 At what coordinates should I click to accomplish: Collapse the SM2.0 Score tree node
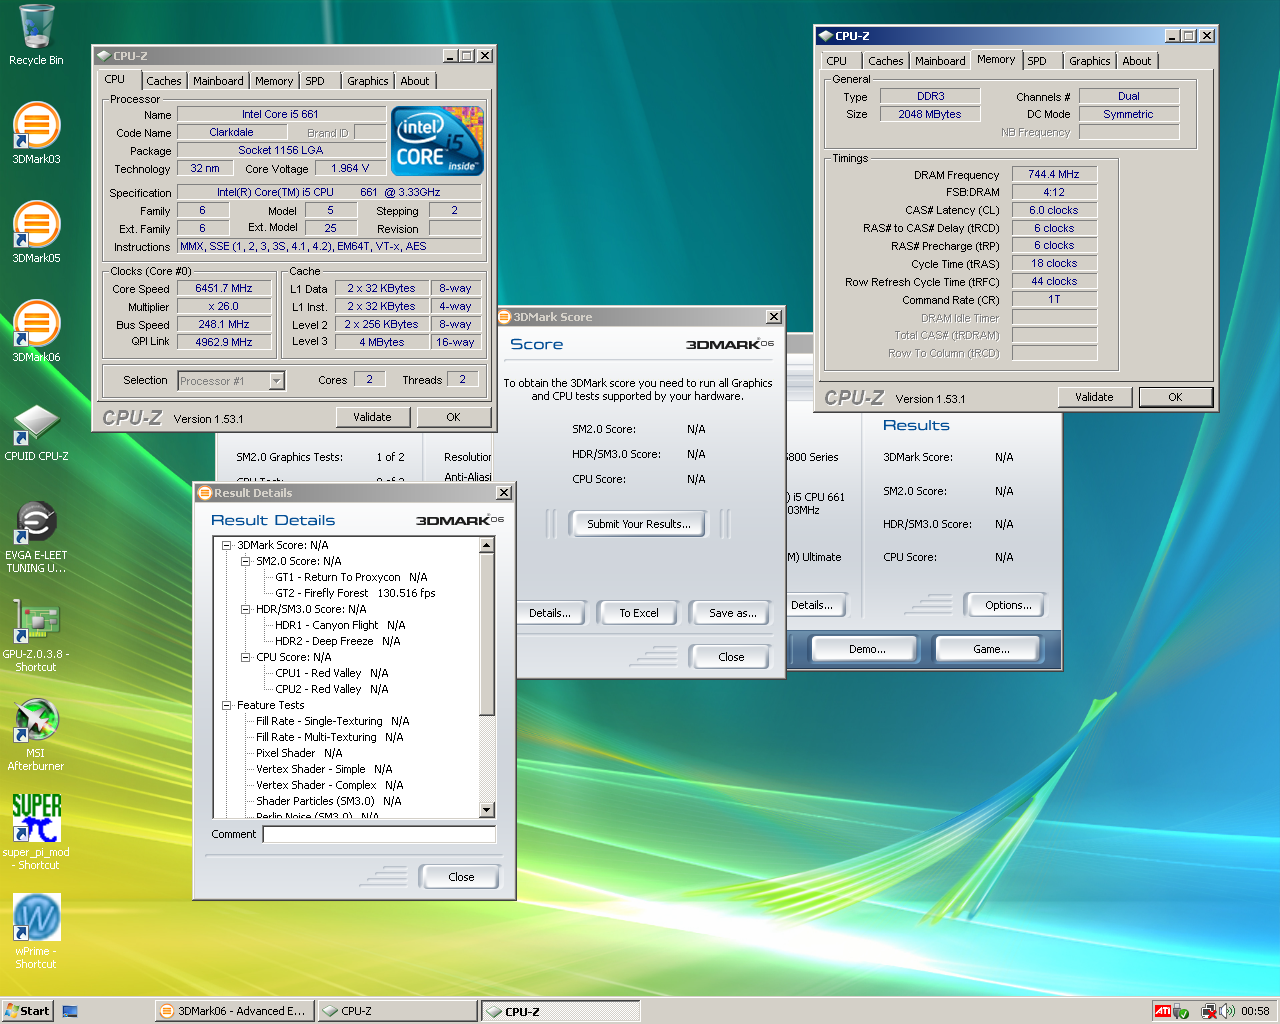[246, 562]
